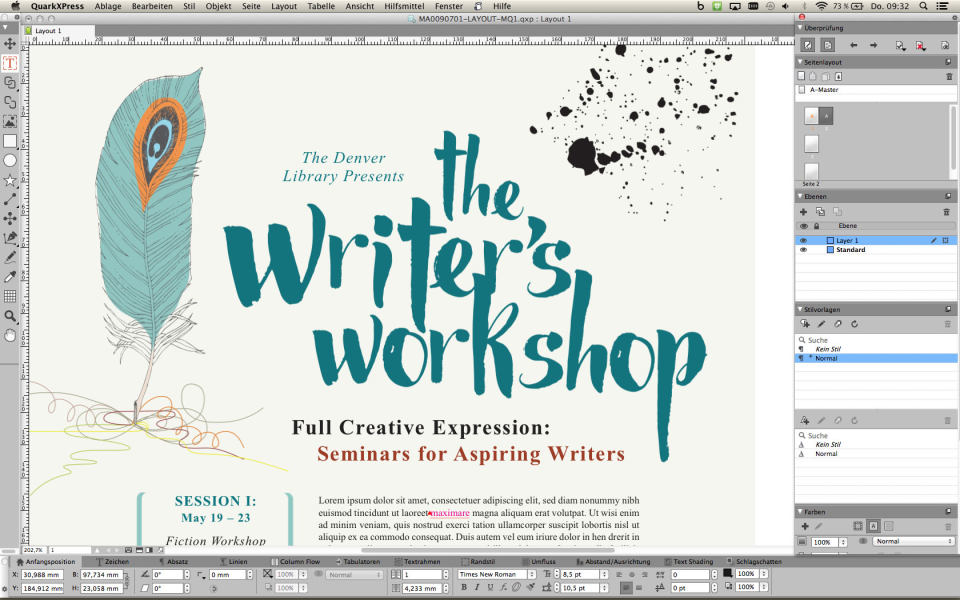Toggle the Ebene header lock icon
Image resolution: width=960 pixels, height=600 pixels.
(x=816, y=226)
